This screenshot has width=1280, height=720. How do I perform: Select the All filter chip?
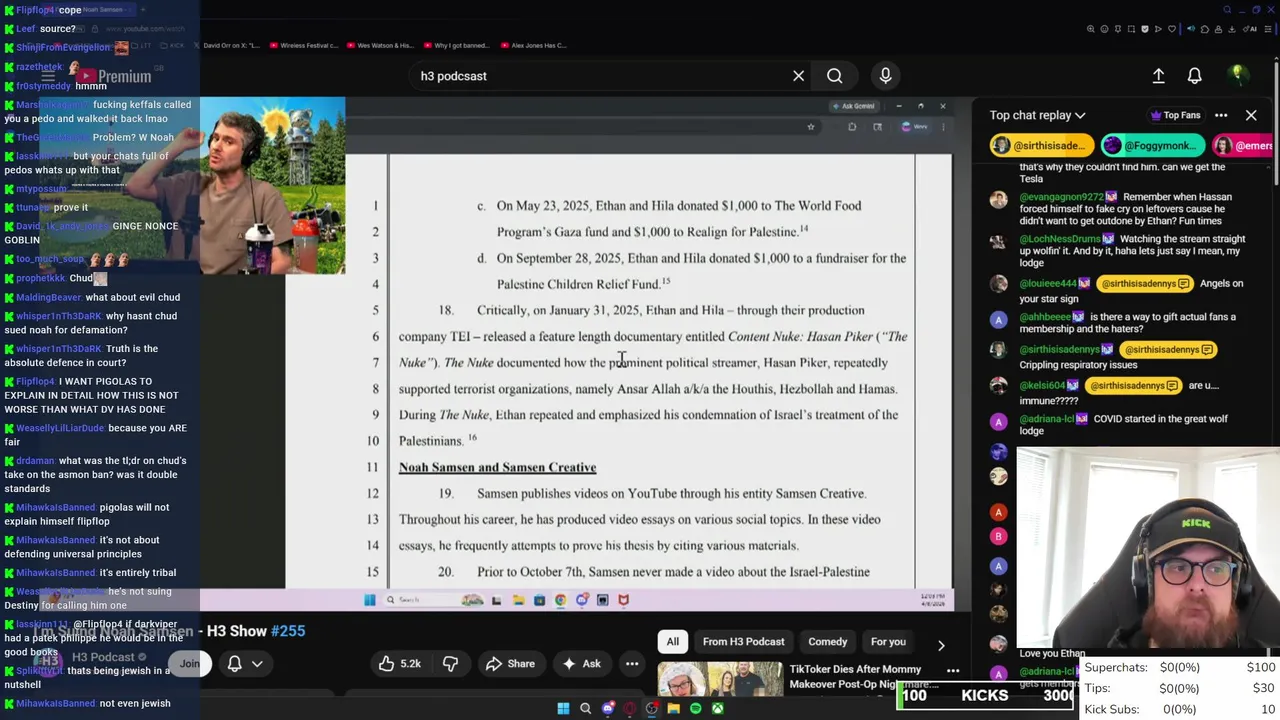[672, 642]
